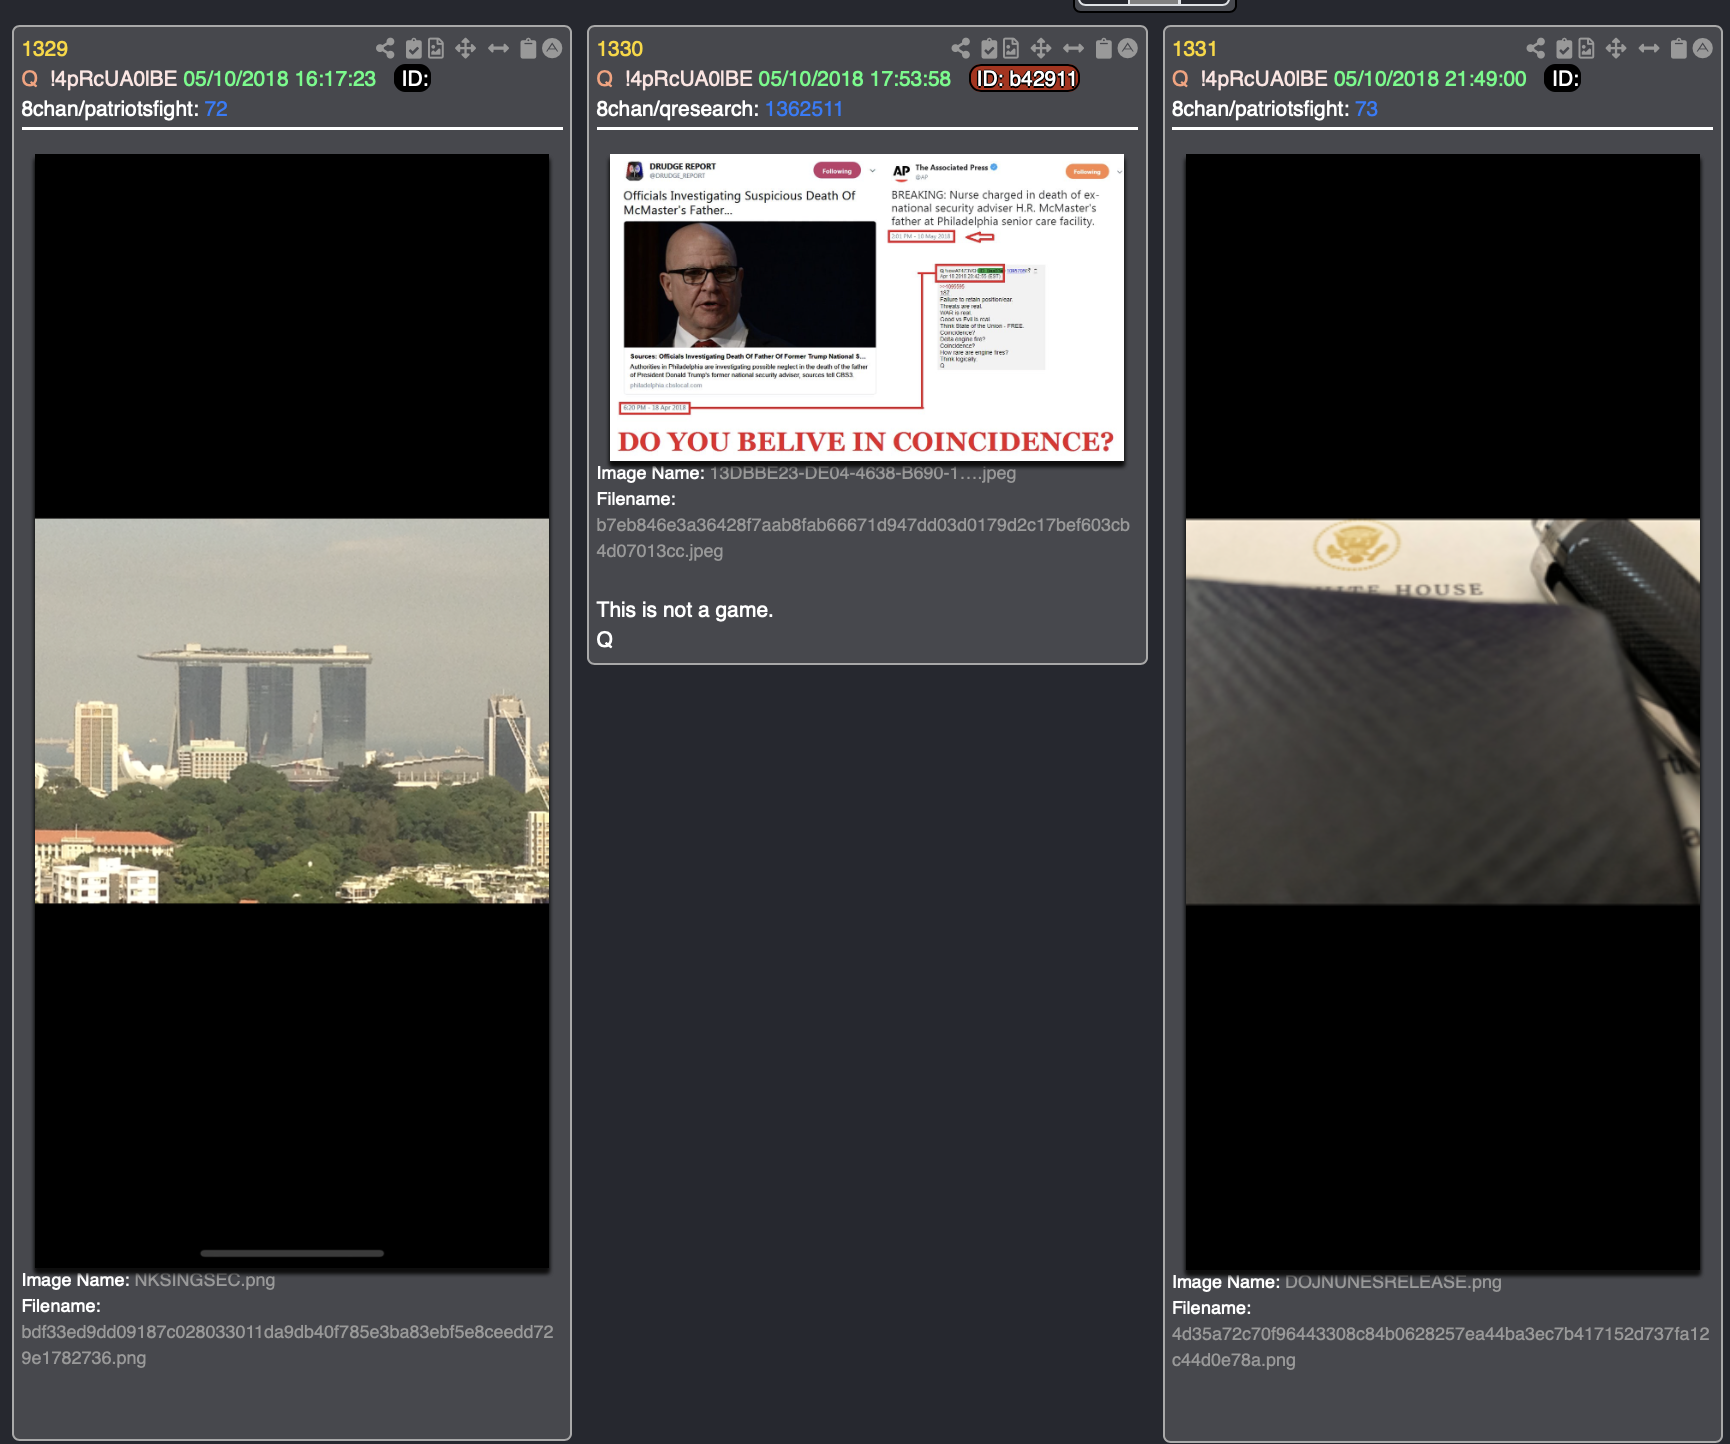Click timestamp 05/10/2018 21:49:00
The width and height of the screenshot is (1730, 1444).
[1430, 79]
